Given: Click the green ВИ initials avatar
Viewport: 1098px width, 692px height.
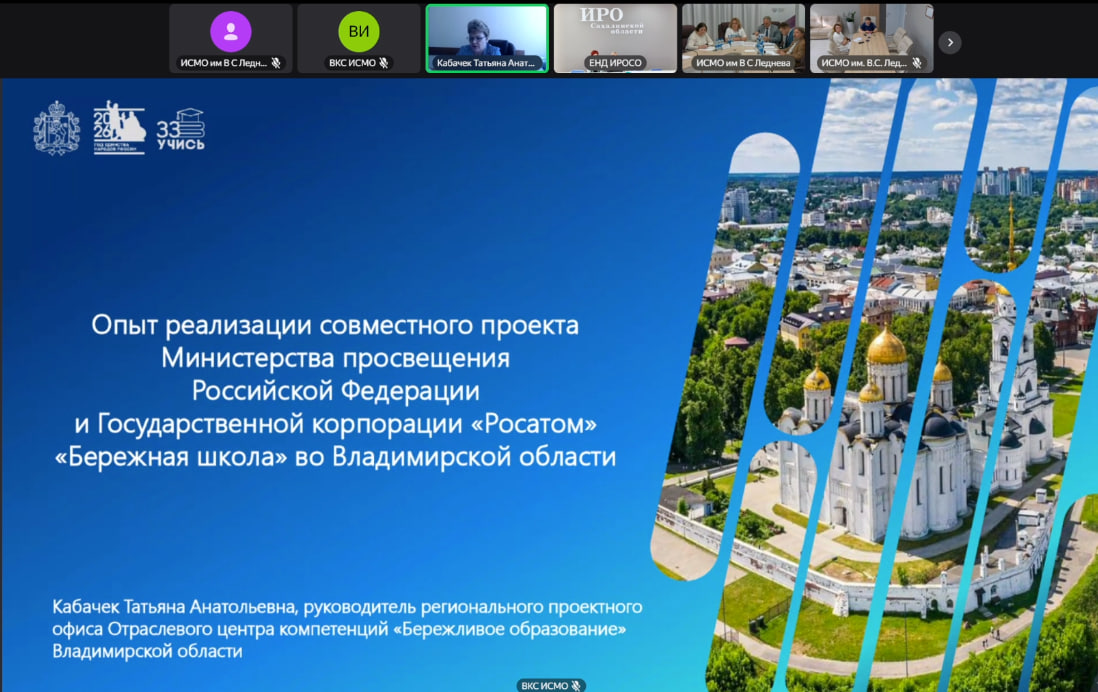Looking at the screenshot, I should (x=359, y=32).
